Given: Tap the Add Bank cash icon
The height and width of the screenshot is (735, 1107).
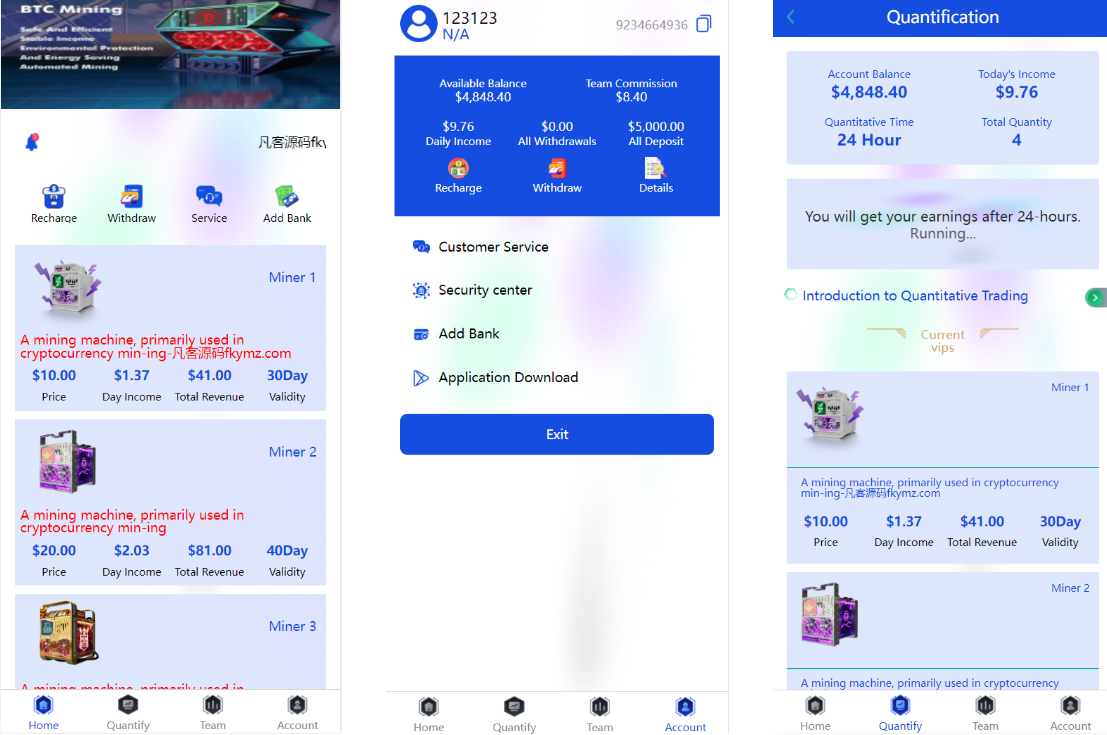Looking at the screenshot, I should tap(287, 196).
